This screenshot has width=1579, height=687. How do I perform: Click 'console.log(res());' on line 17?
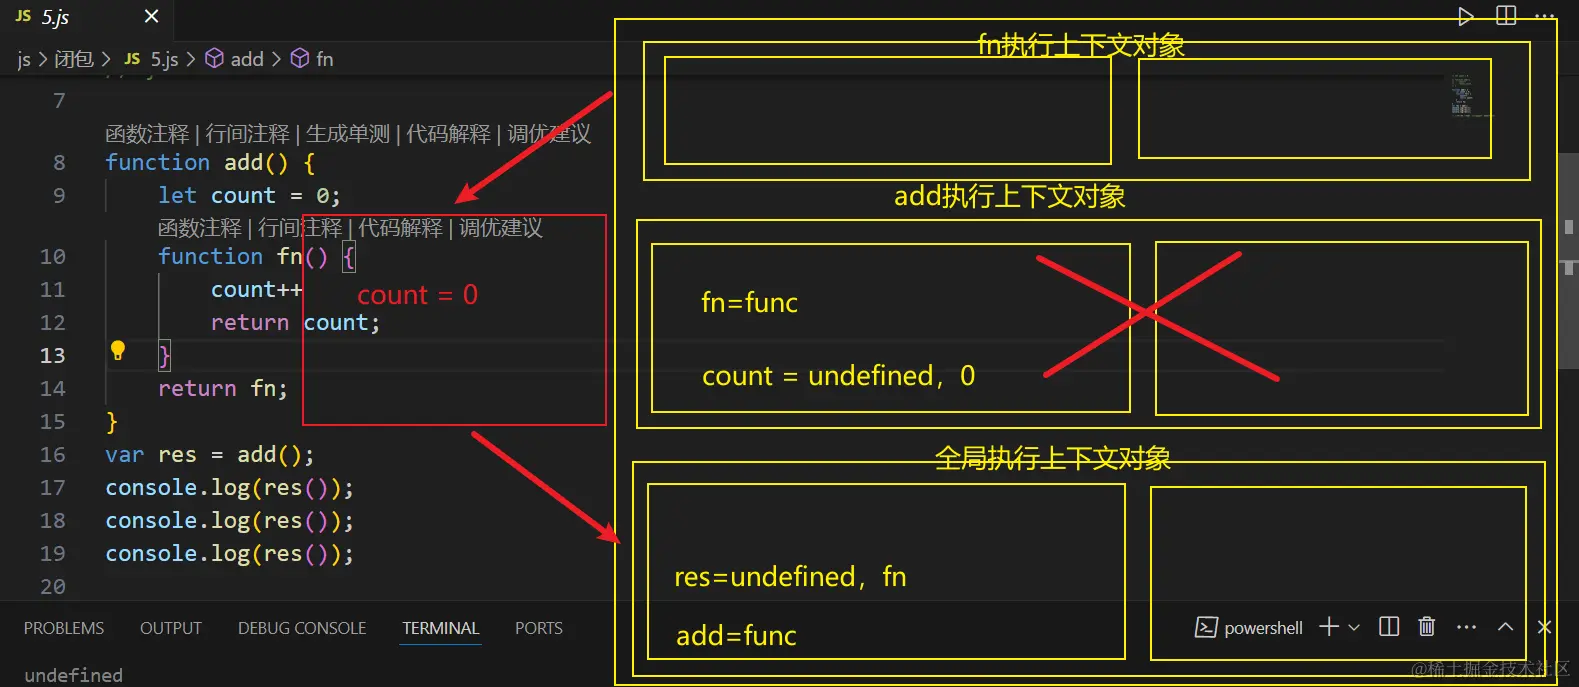[x=229, y=488]
